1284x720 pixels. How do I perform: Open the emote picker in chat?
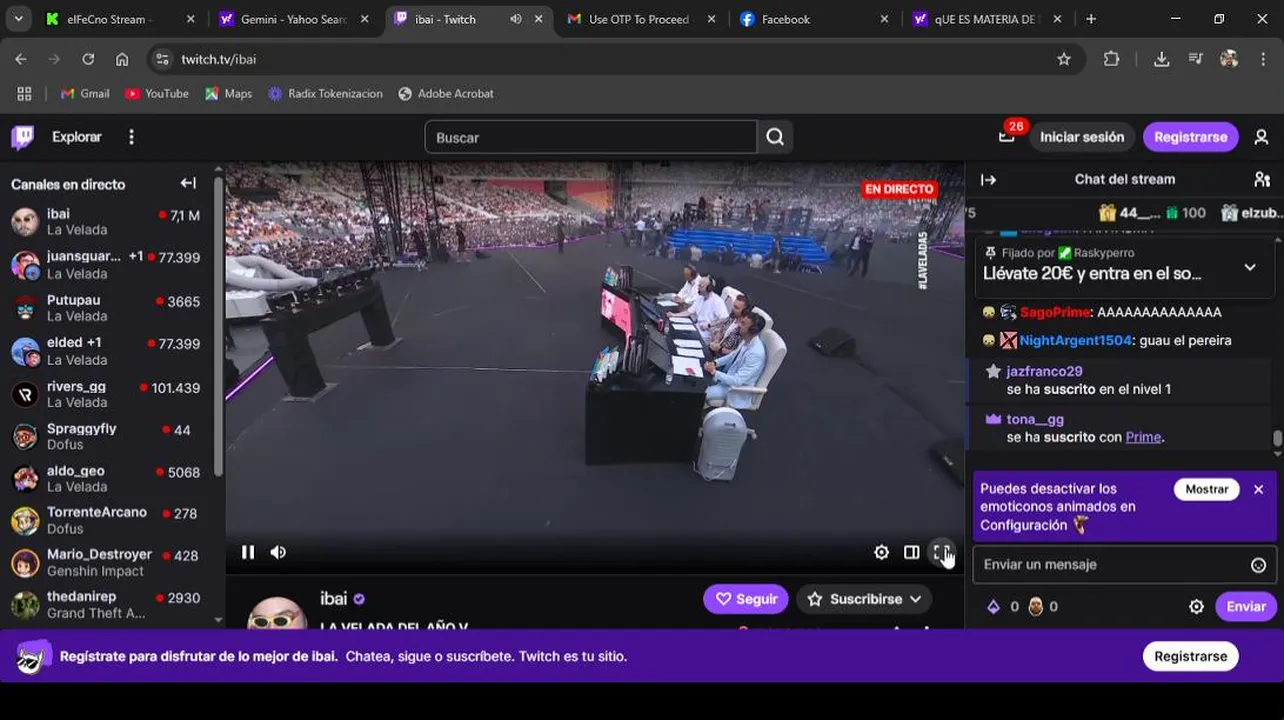pyautogui.click(x=1258, y=565)
